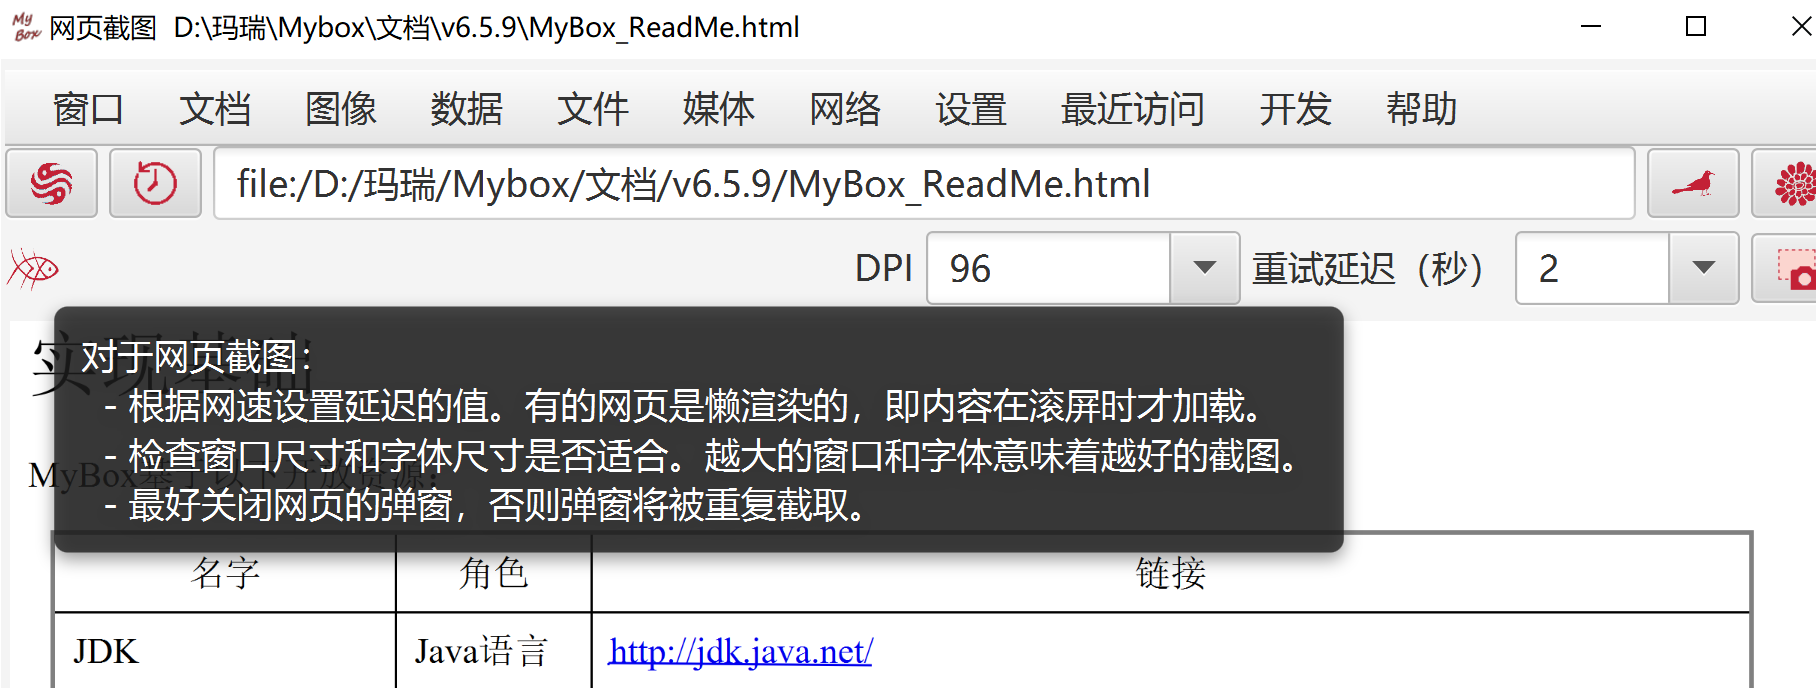Viewport: 1816px width, 688px height.
Task: Open the http://jdk.java.net/ link
Action: pos(740,652)
